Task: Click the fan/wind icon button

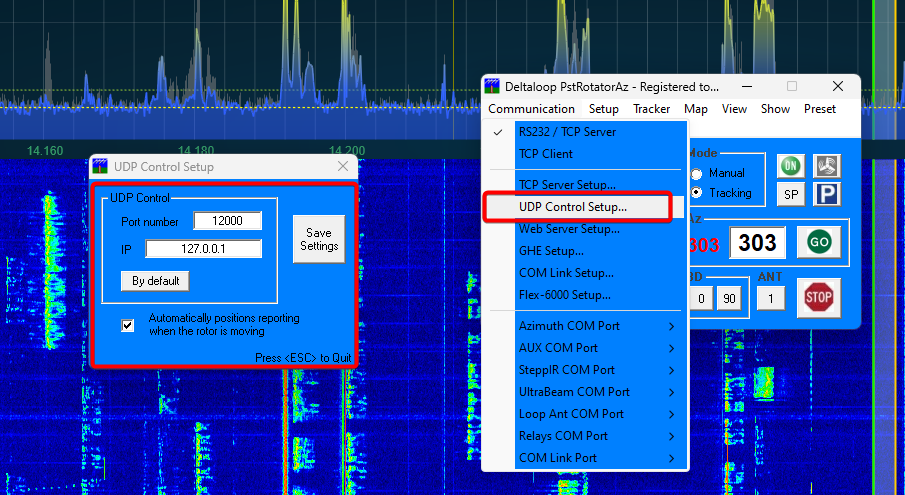Action: [825, 166]
